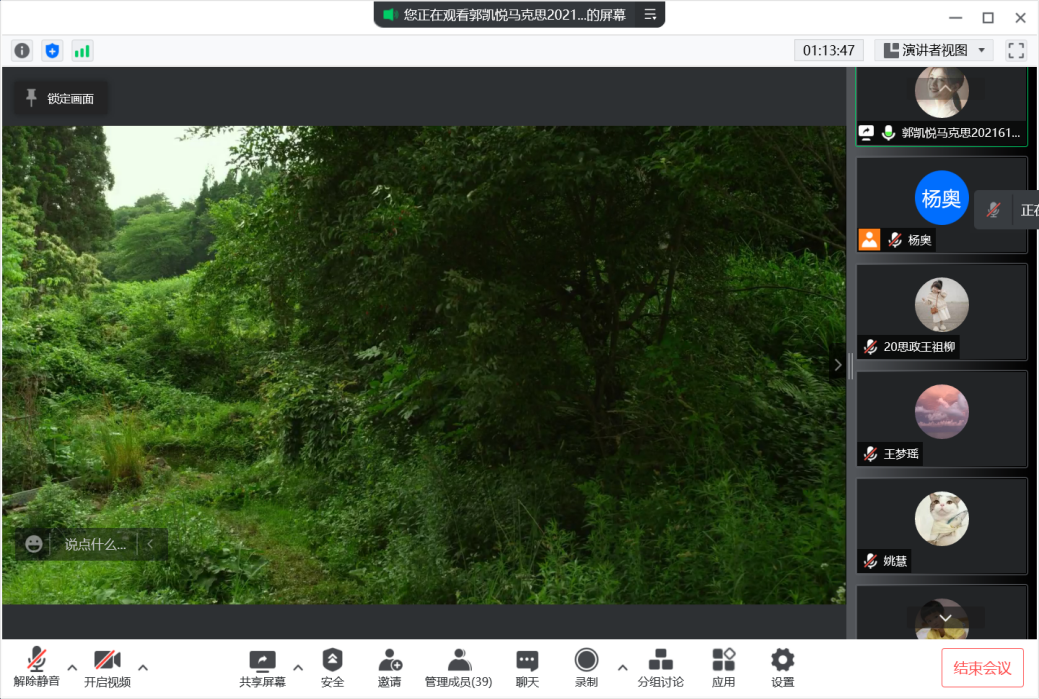Image resolution: width=1039 pixels, height=699 pixels.
Task: Expand audio options arrow beside 解除静音
Action: 72,667
